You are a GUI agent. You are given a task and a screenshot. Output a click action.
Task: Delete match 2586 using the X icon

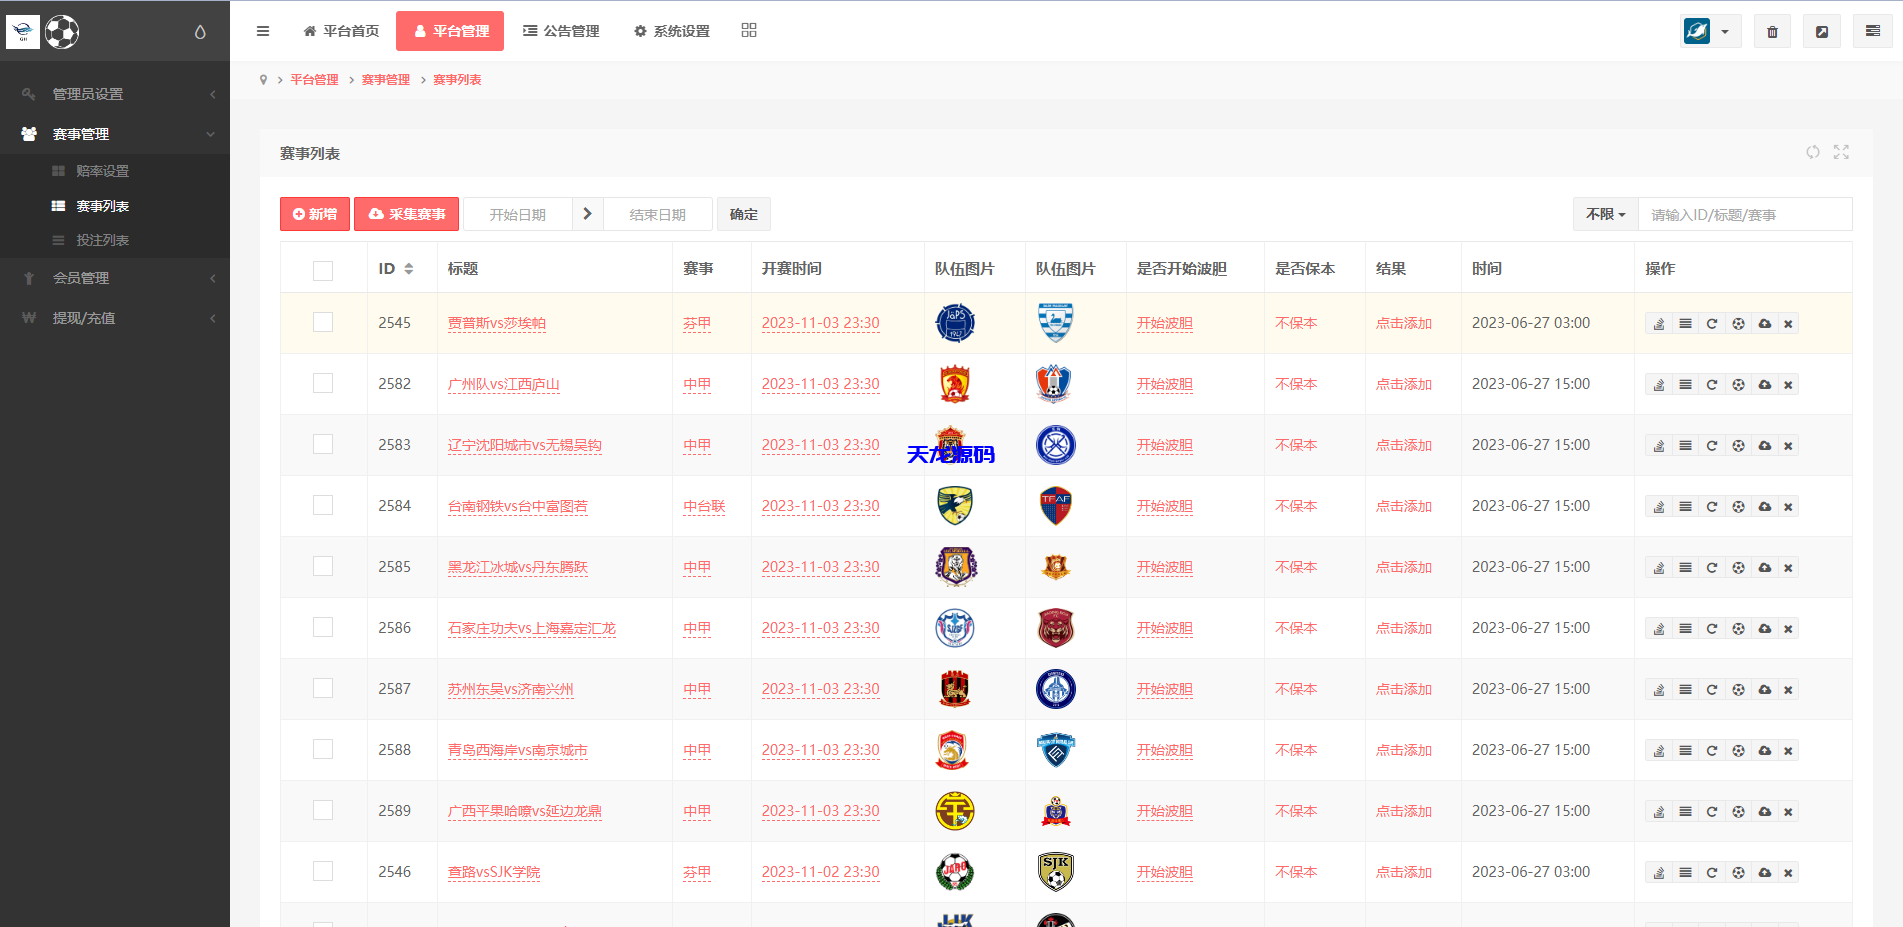coord(1788,628)
